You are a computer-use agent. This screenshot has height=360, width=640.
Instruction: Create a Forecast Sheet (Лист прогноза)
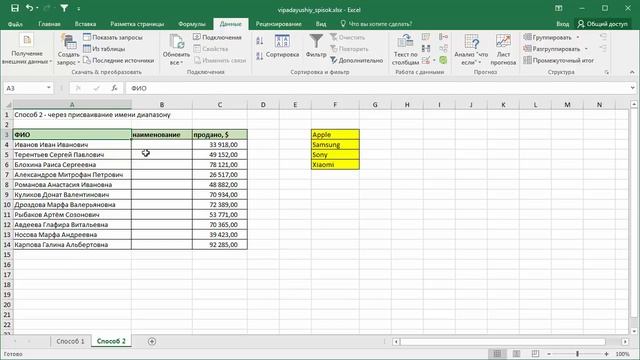click(x=503, y=50)
